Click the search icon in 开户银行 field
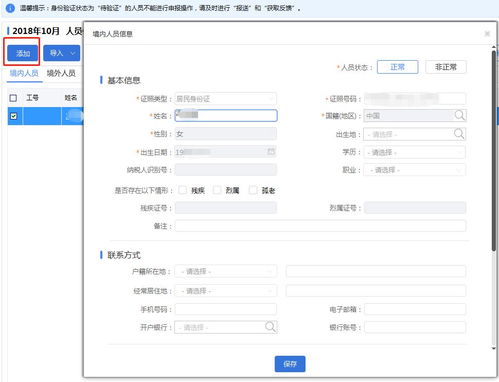Screen dimensions: 499x382 coord(270,327)
